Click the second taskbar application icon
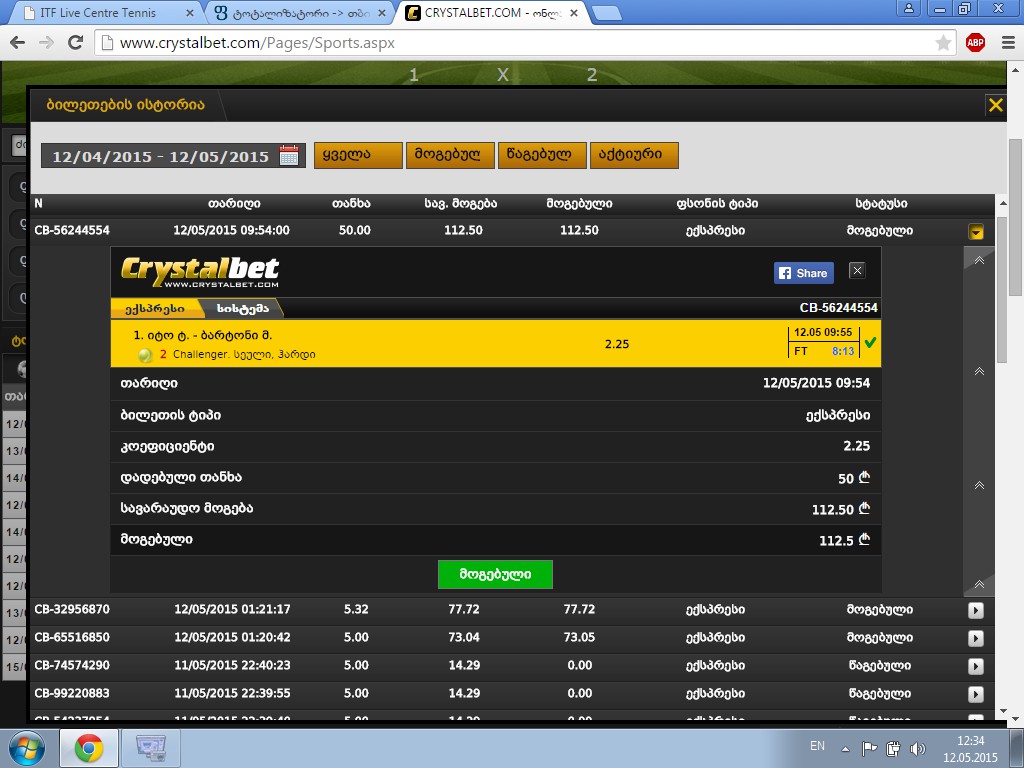The width and height of the screenshot is (1024, 768). (151, 748)
